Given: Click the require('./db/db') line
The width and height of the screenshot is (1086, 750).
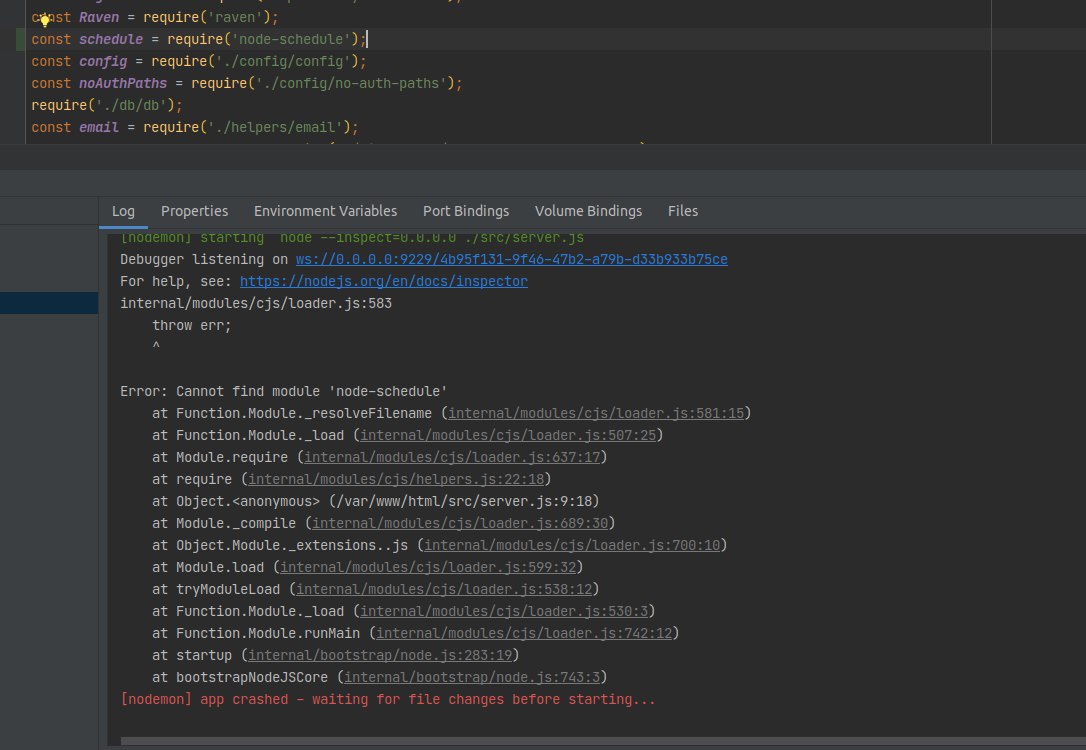Looking at the screenshot, I should click(x=107, y=105).
